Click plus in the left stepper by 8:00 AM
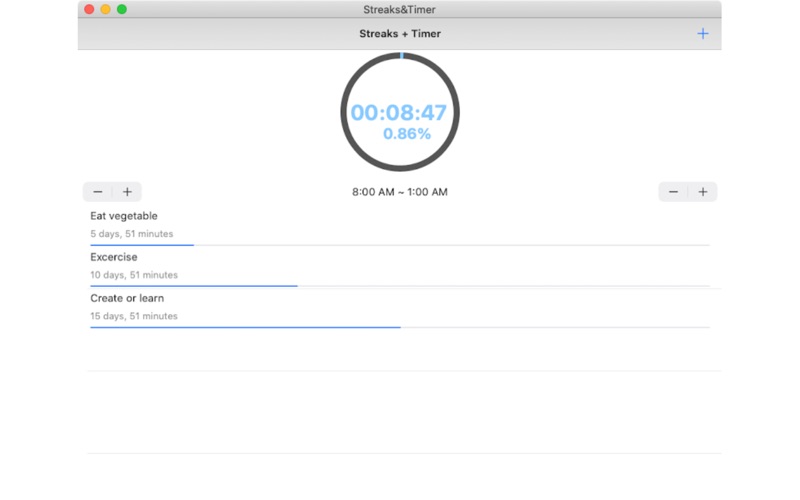The image size is (800, 500). click(x=127, y=192)
